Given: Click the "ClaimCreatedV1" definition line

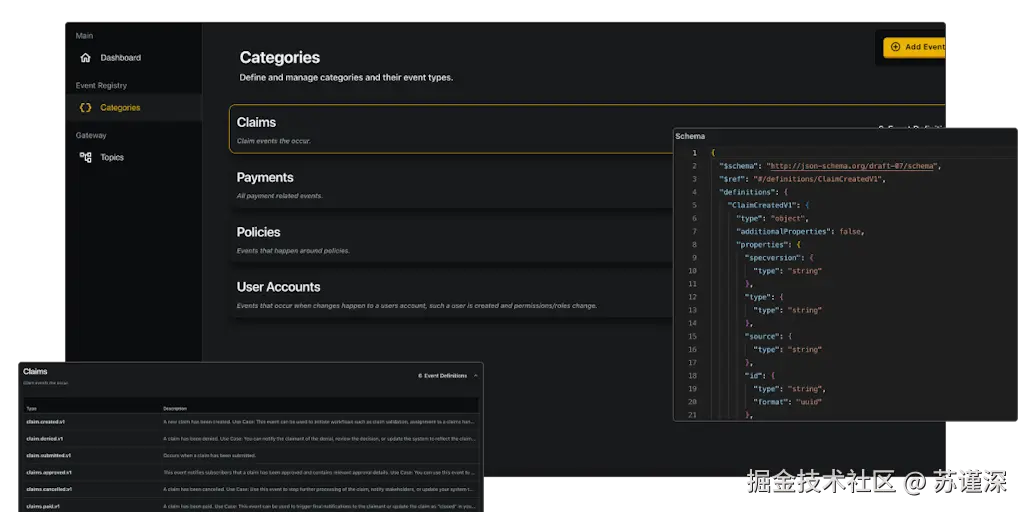Looking at the screenshot, I should coord(767,205).
